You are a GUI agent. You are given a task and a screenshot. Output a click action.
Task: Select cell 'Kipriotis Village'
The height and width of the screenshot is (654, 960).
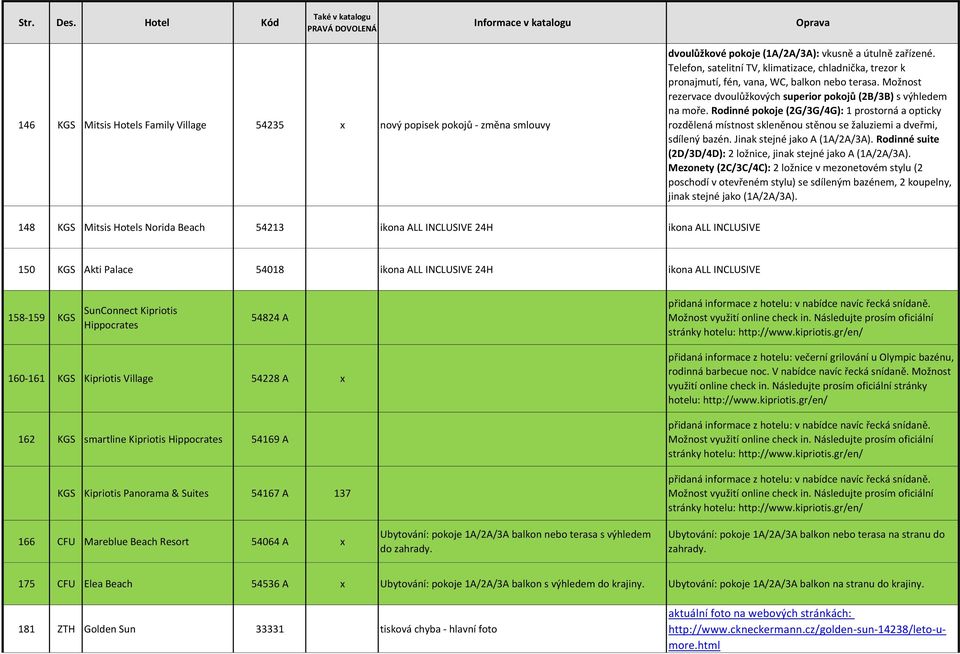[x=157, y=378]
